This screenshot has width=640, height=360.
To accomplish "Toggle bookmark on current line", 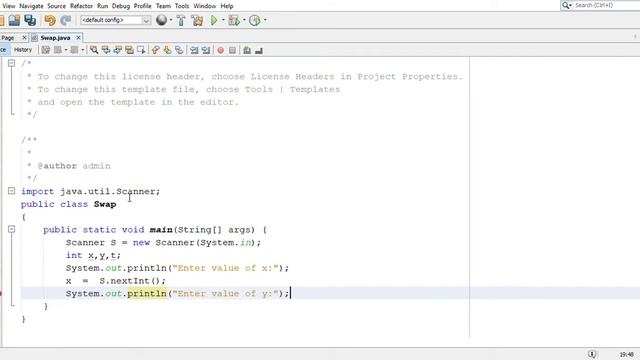I will coord(179,50).
